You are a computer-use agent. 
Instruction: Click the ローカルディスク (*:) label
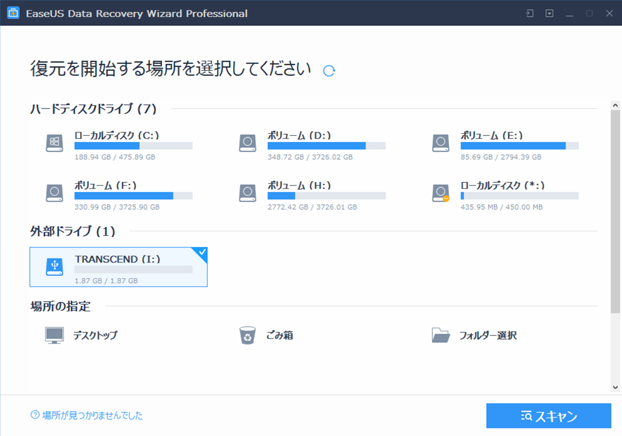click(502, 185)
